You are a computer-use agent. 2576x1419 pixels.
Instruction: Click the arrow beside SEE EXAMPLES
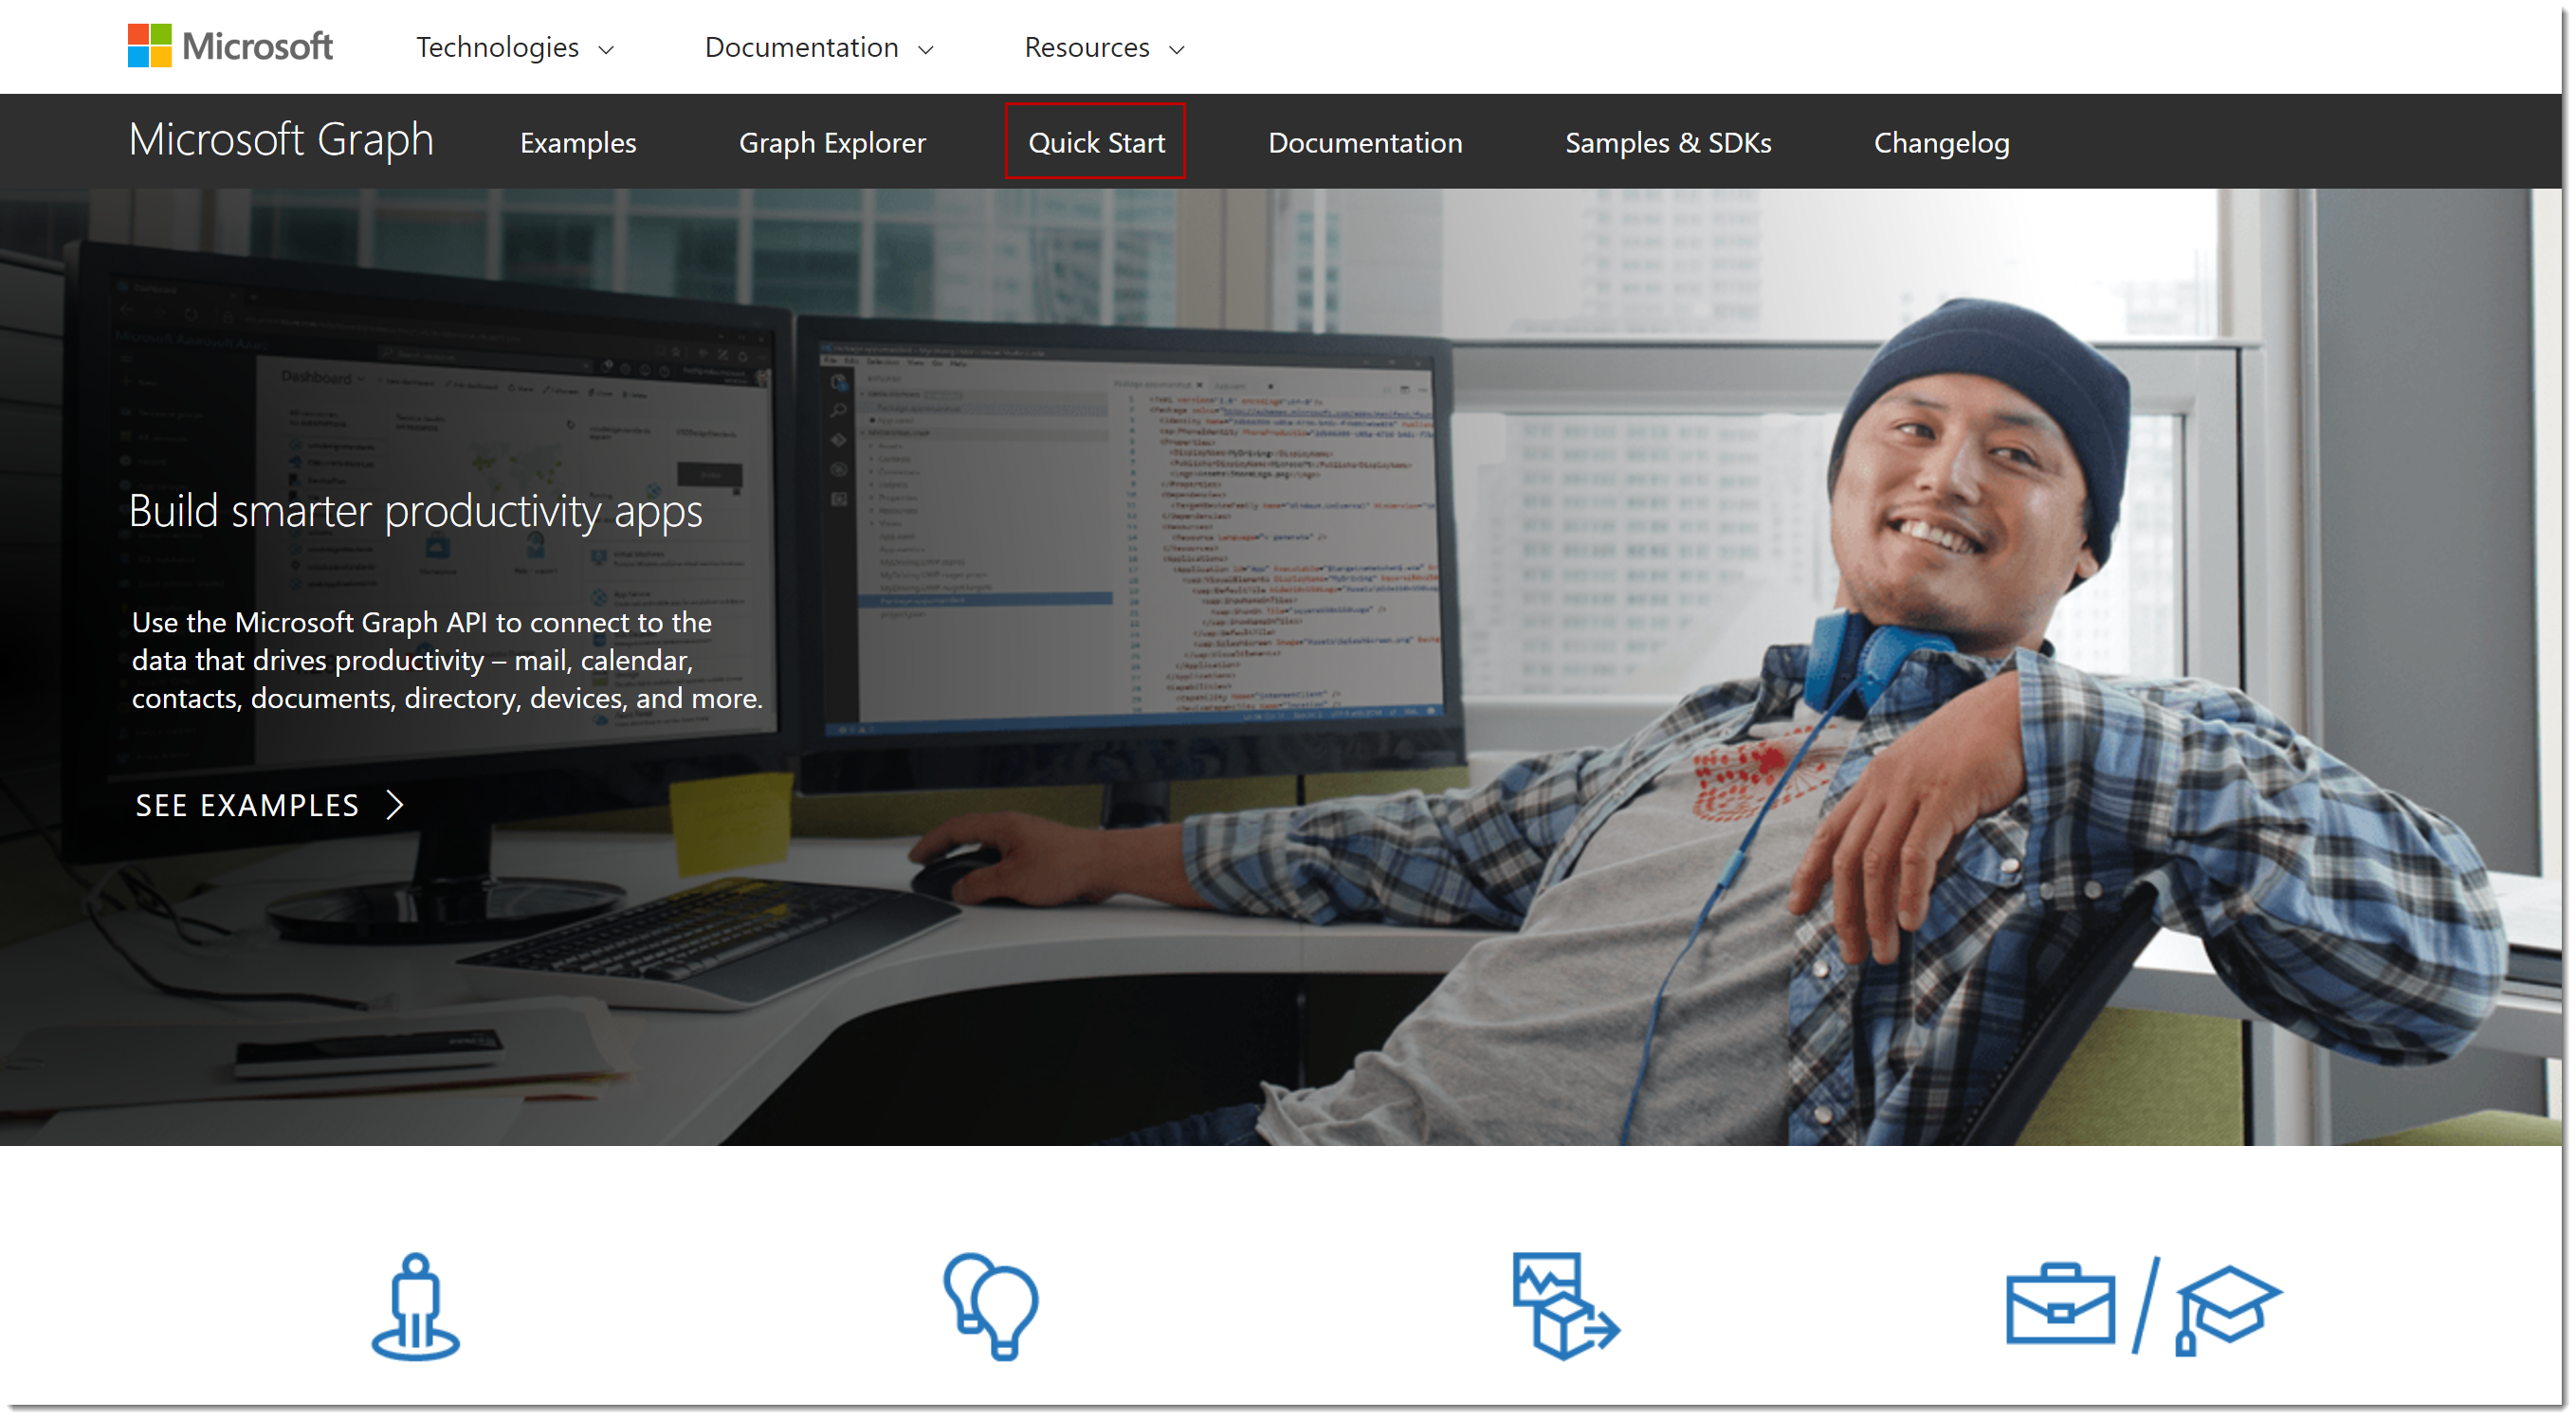coord(396,805)
